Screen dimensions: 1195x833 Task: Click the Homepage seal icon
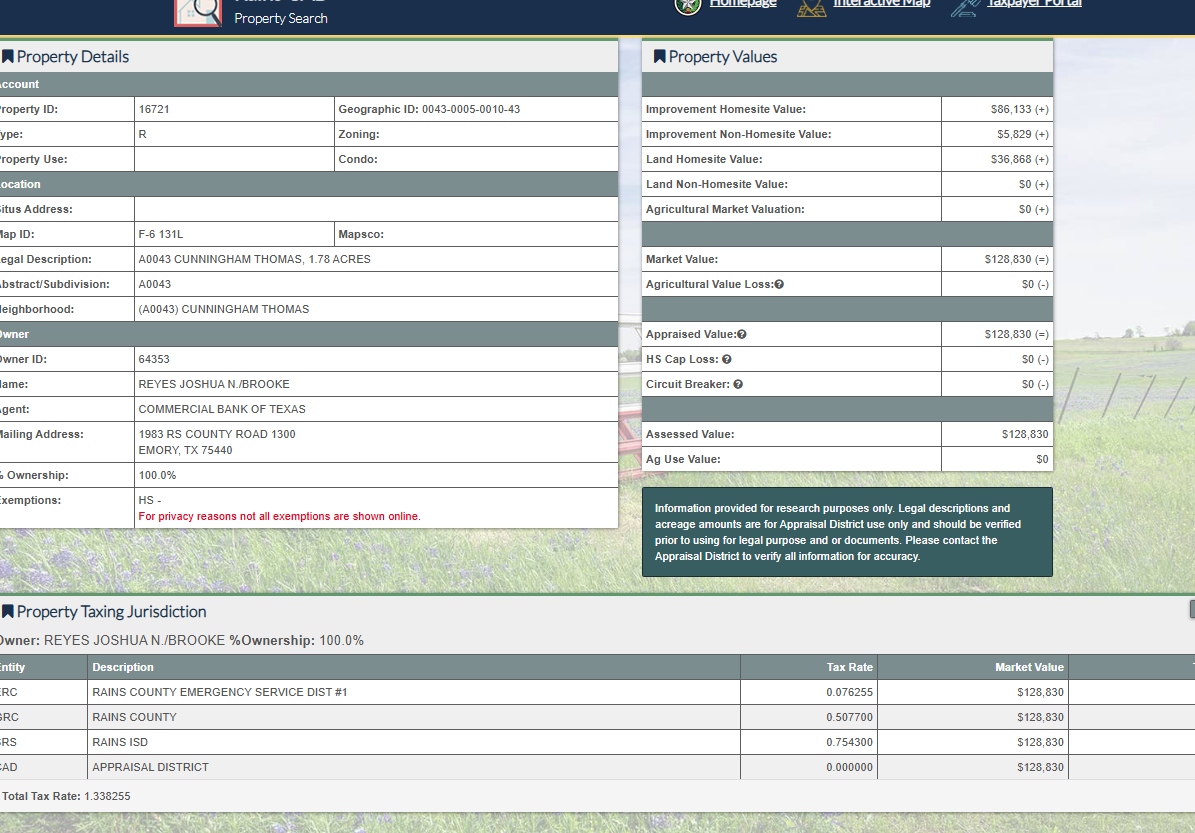click(x=688, y=5)
